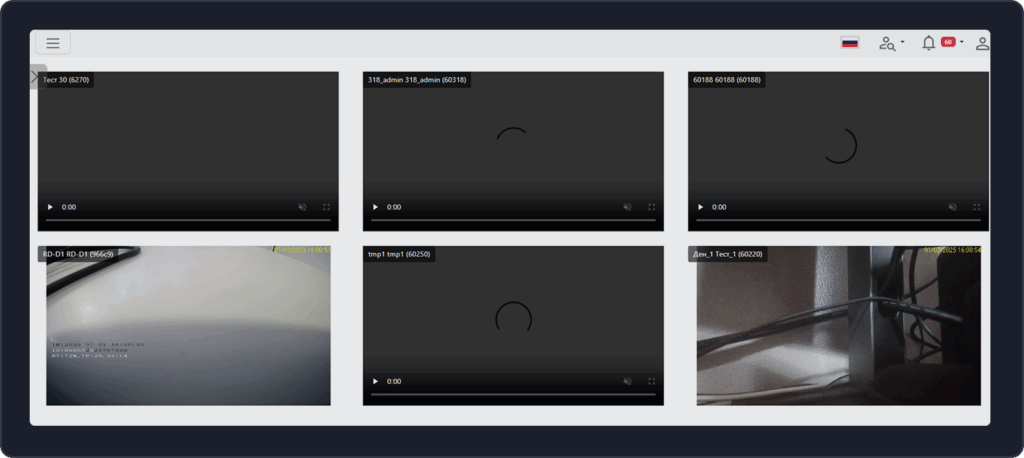Click the tmp1 video progress bar
Viewport: 1024px width, 458px height.
(x=513, y=395)
